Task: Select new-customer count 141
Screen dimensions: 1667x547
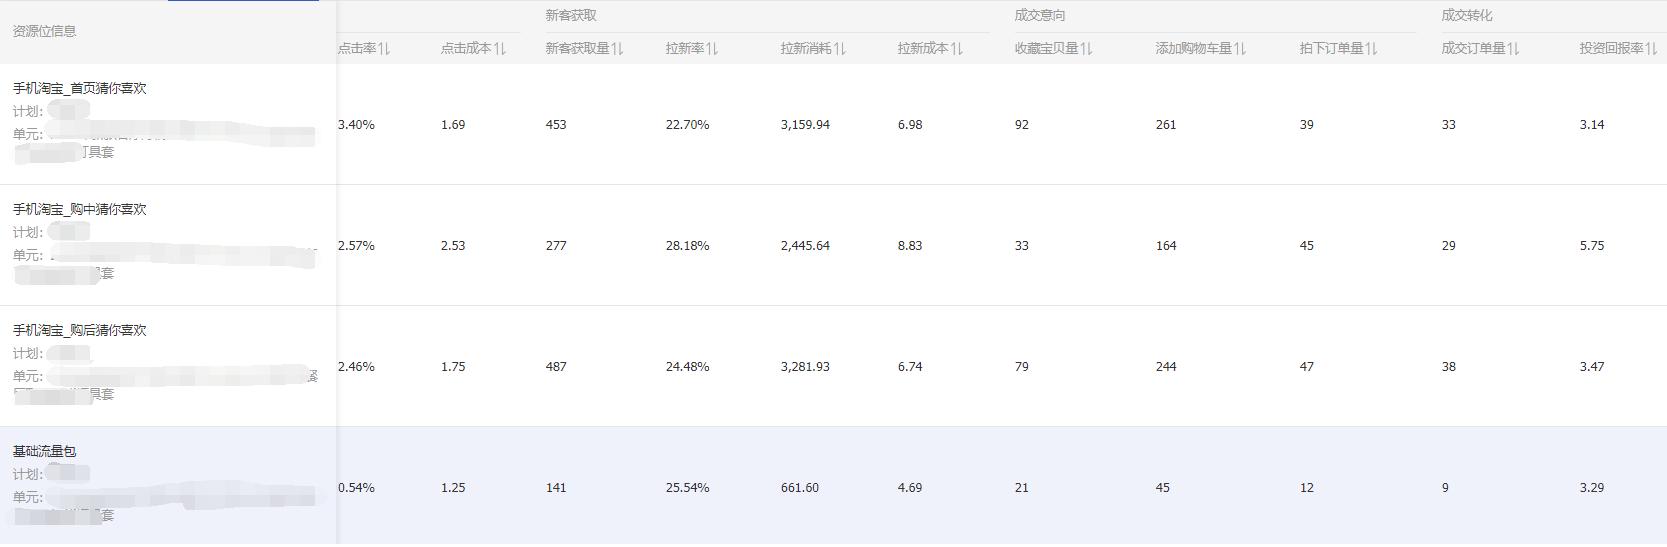Action: [556, 488]
